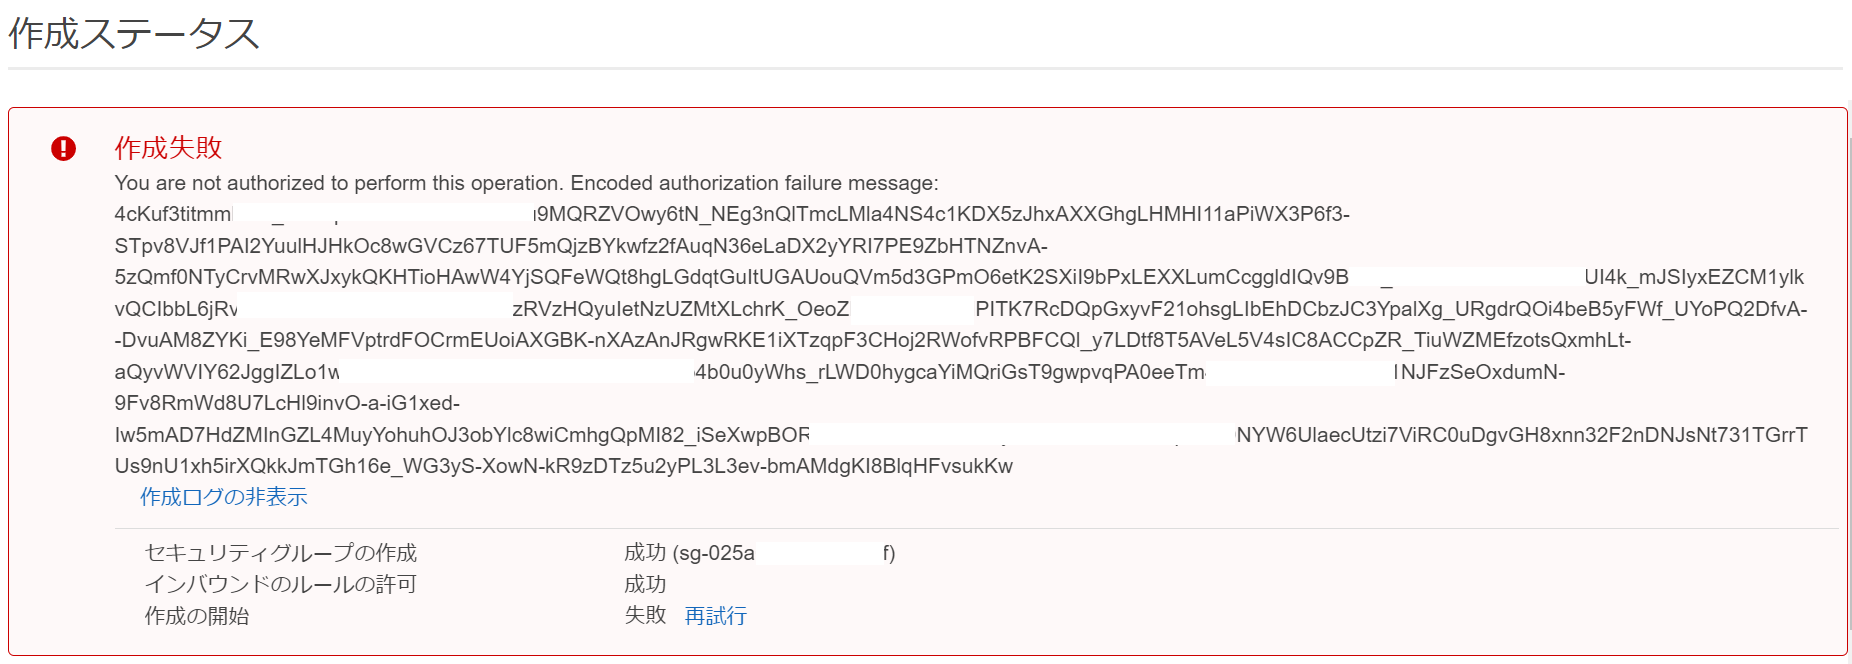This screenshot has height=664, width=1852.
Task: Click encoded line starting with 4cKuf3titmm
Action: [732, 214]
